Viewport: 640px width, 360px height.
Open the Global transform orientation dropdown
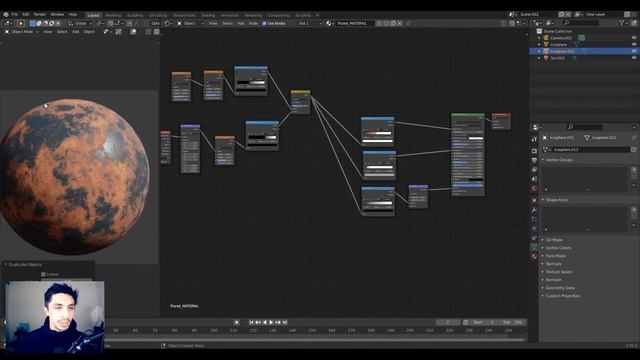point(80,23)
